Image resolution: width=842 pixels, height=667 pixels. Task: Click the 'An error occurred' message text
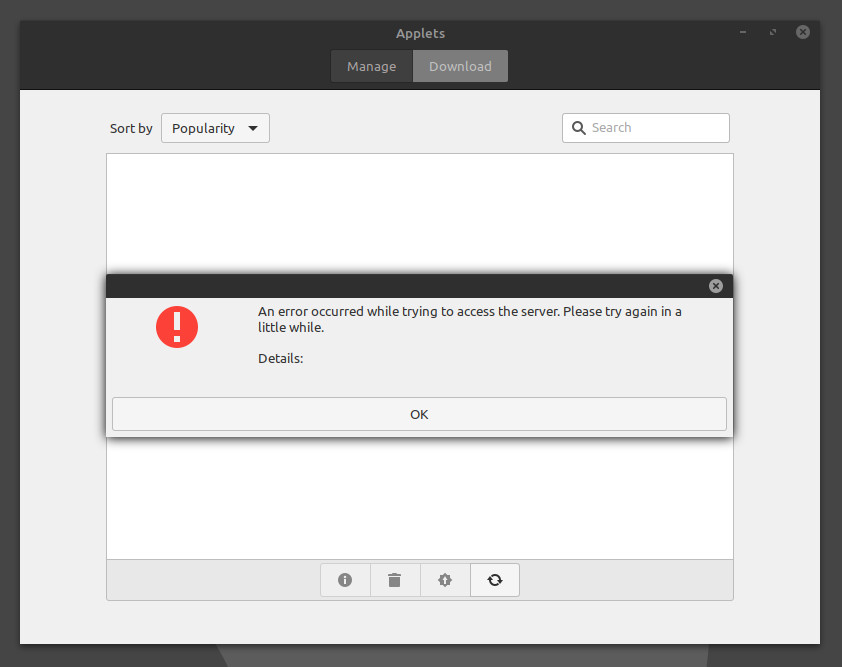coord(469,320)
